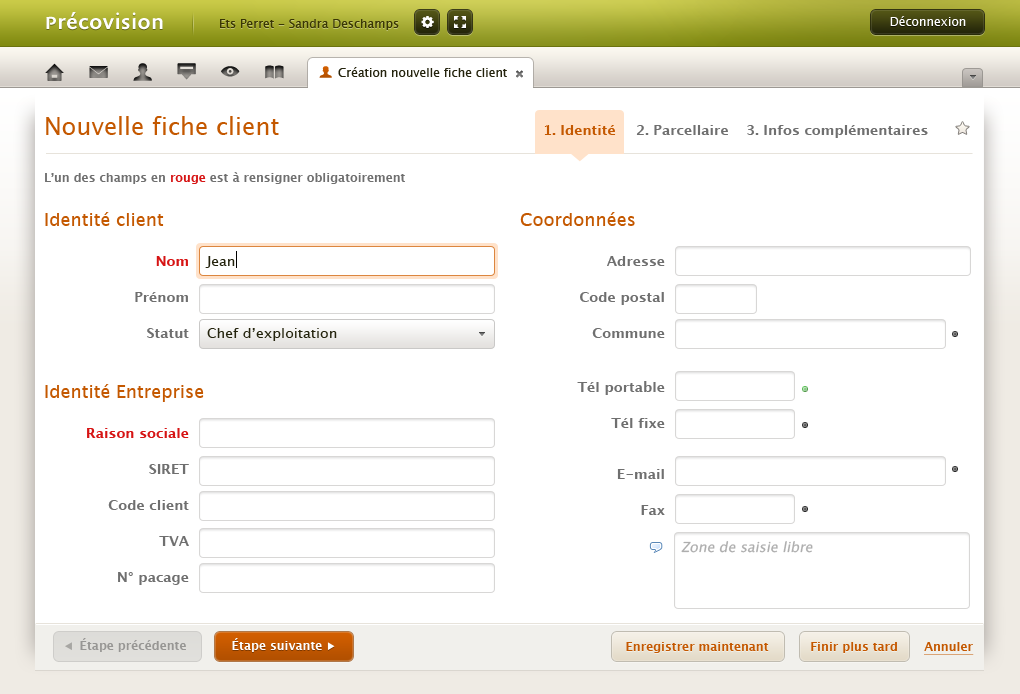Click the comment bubble icon beside free text
This screenshot has height=694, width=1020.
click(x=656, y=547)
